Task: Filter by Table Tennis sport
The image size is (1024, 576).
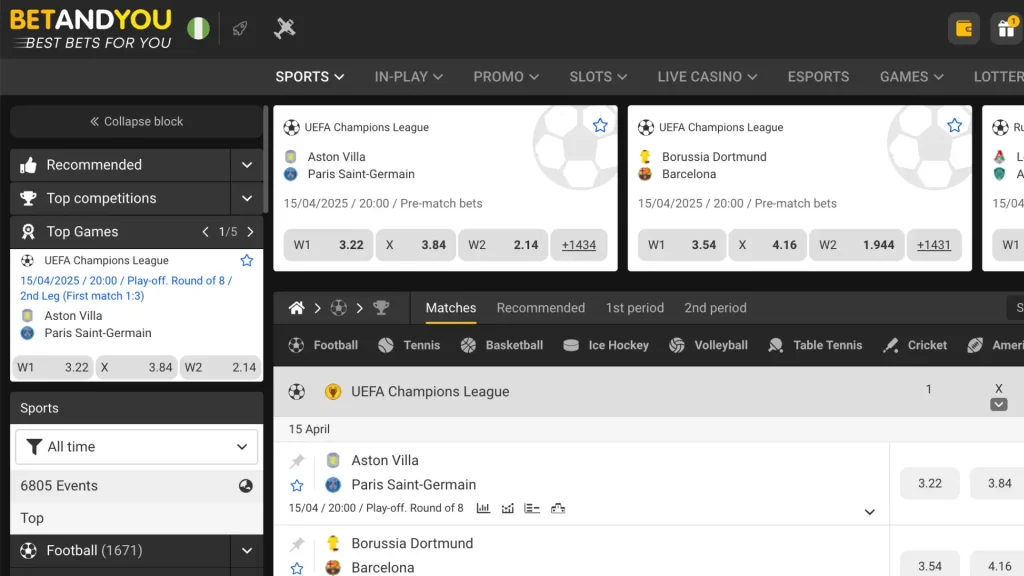Action: point(815,345)
